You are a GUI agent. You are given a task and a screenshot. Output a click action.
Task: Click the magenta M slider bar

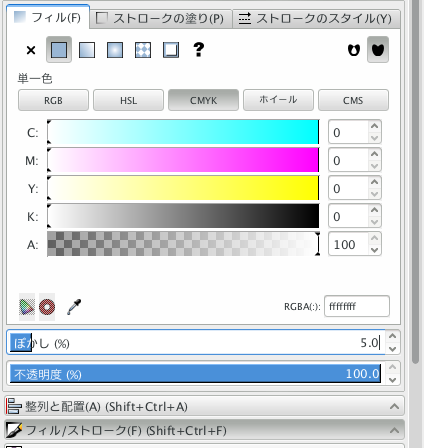pos(183,160)
